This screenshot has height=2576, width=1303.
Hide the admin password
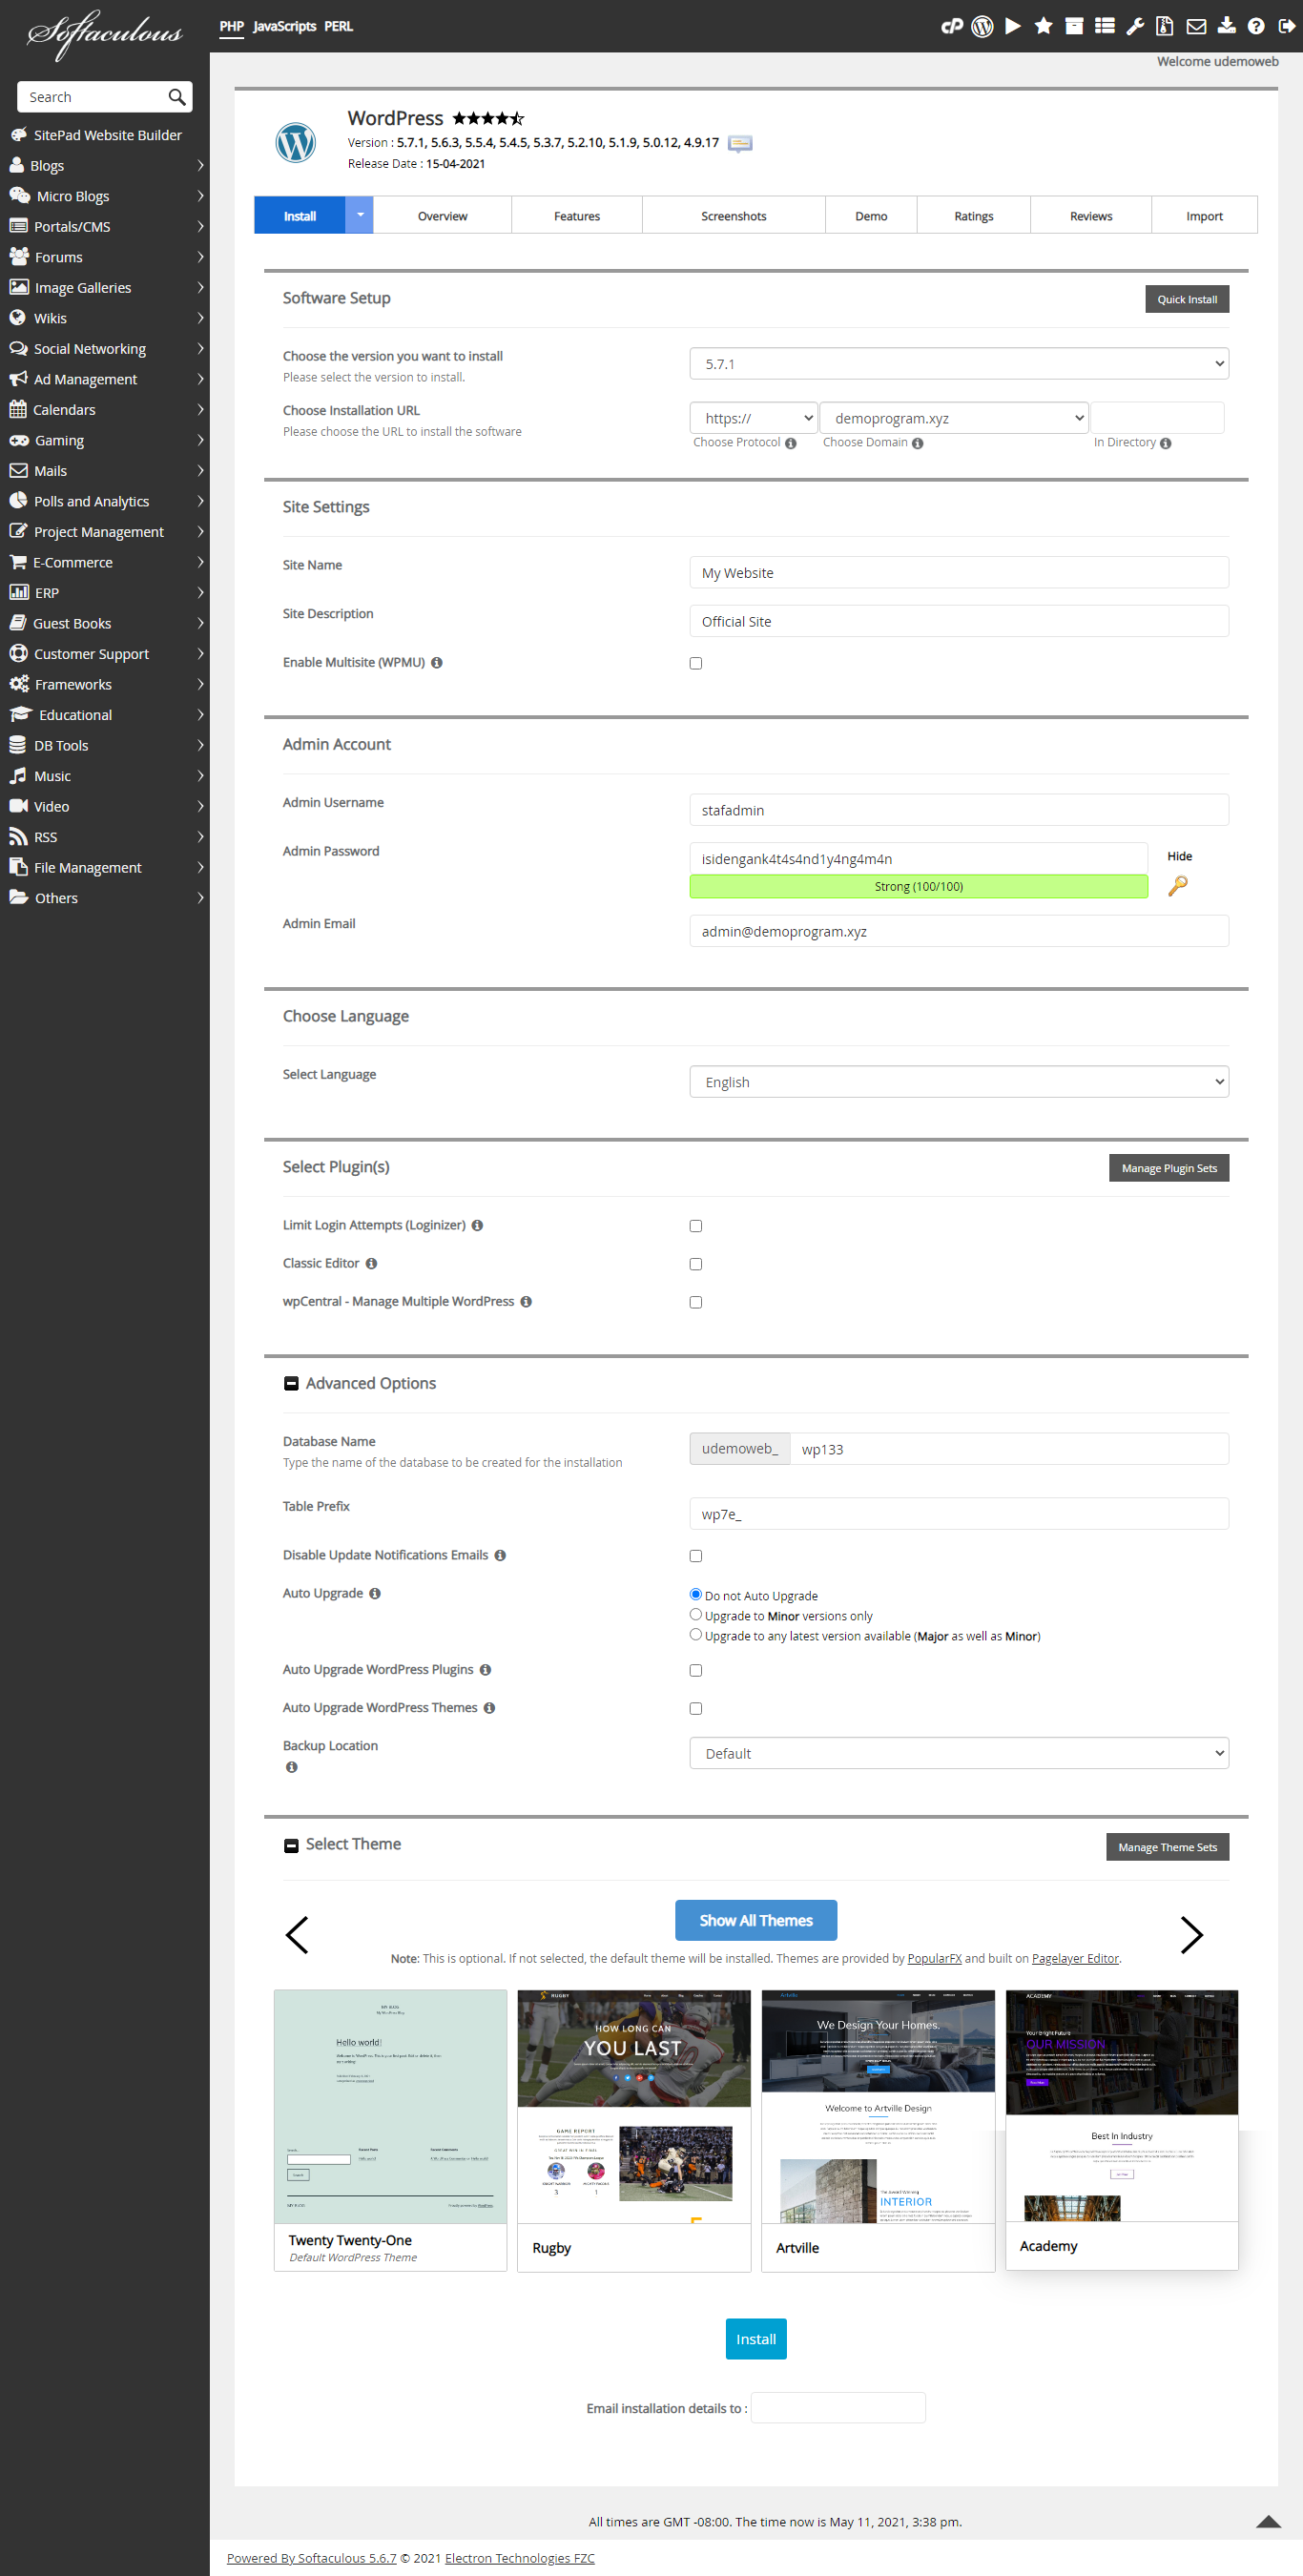[1179, 856]
